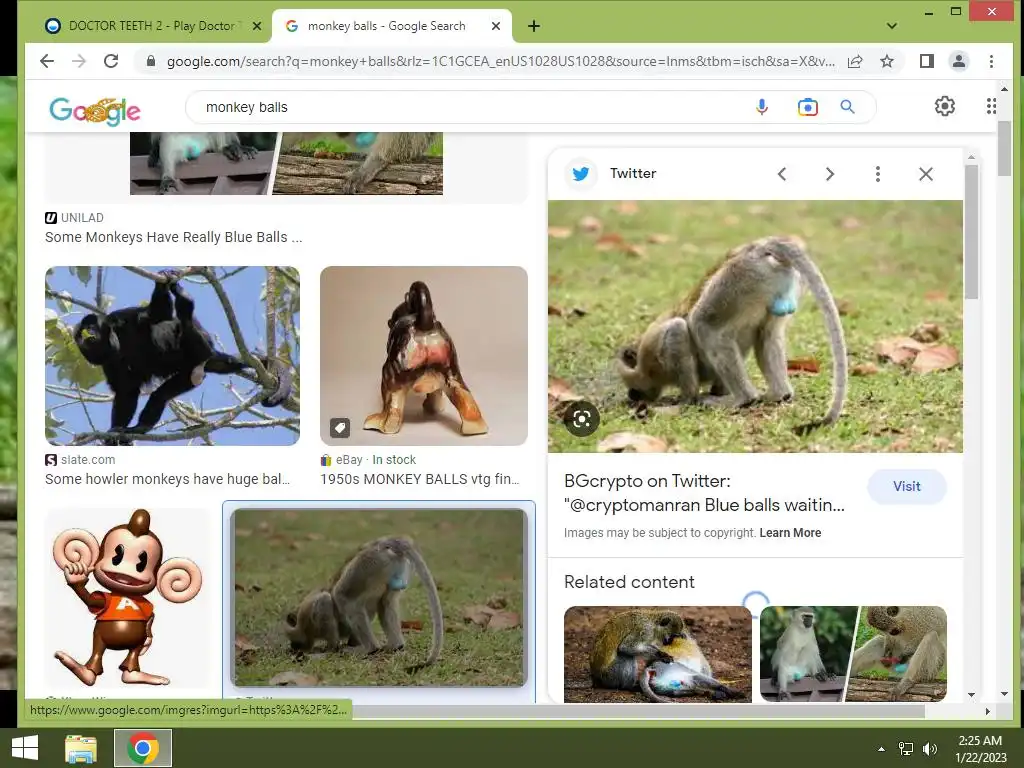This screenshot has height=768, width=1024.
Task: Open volume control tray icon
Action: 930,749
